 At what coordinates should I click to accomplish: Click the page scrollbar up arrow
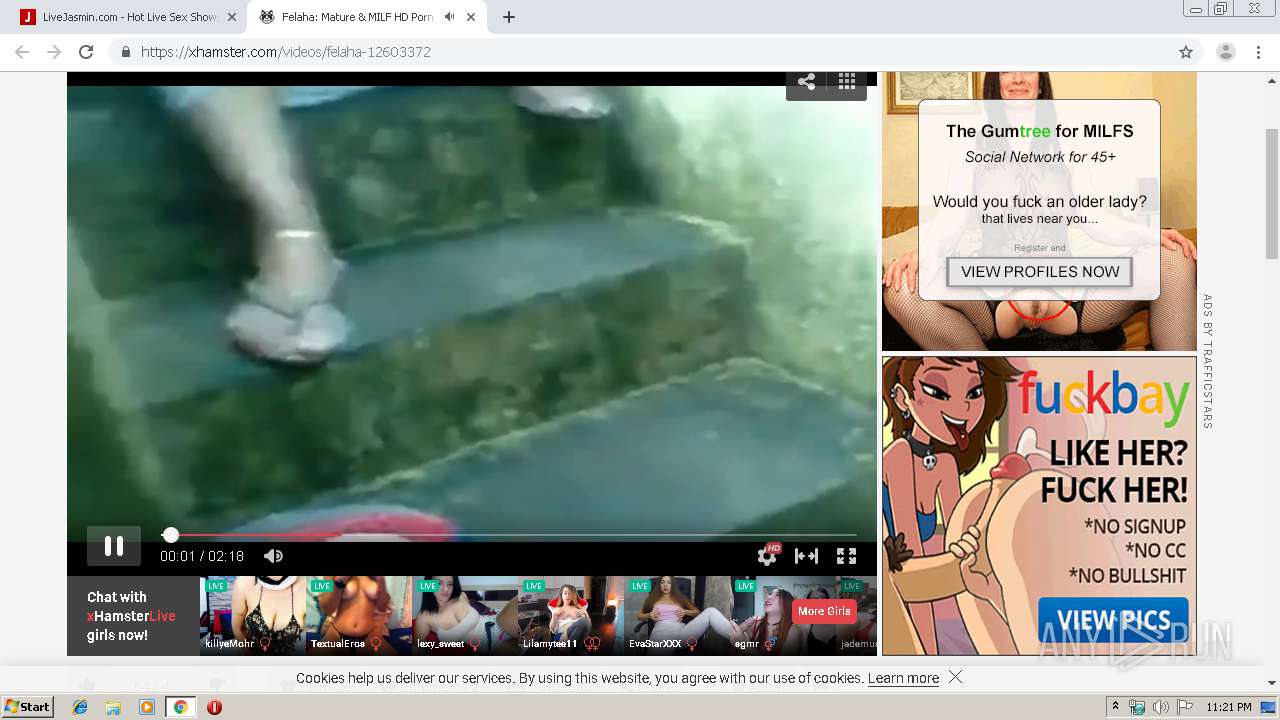tap(1272, 81)
